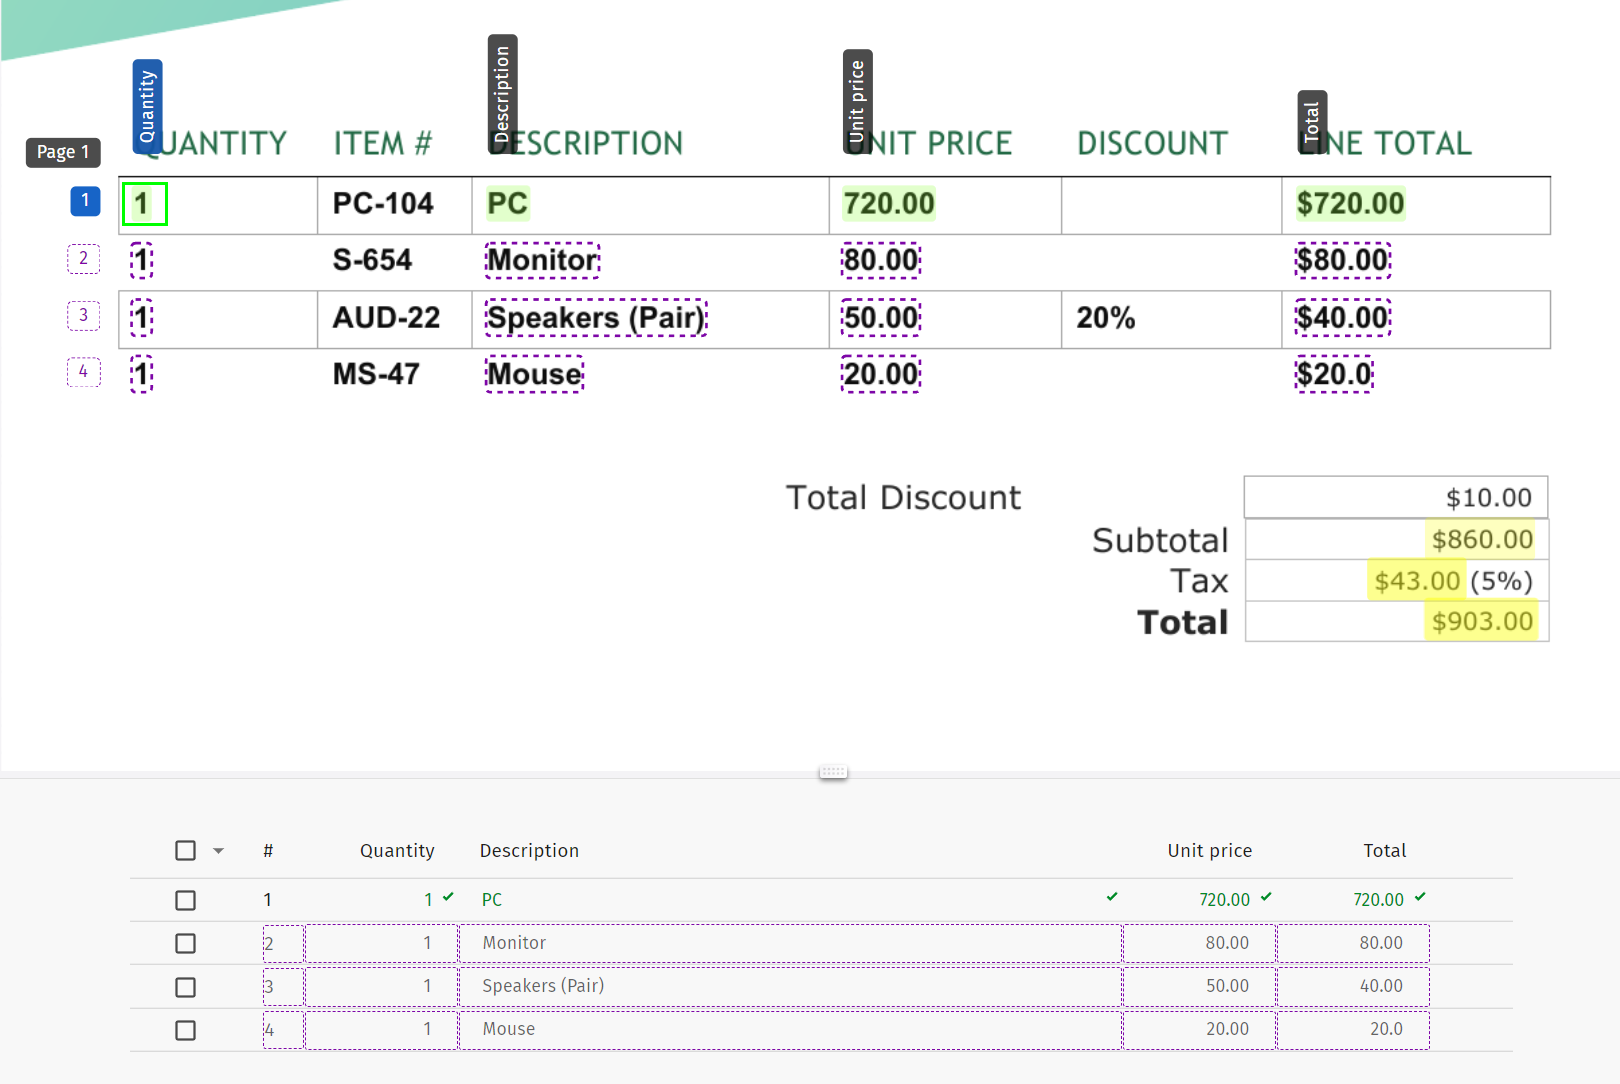Select the dashed row 3 badge
The width and height of the screenshot is (1620, 1084).
click(x=84, y=315)
